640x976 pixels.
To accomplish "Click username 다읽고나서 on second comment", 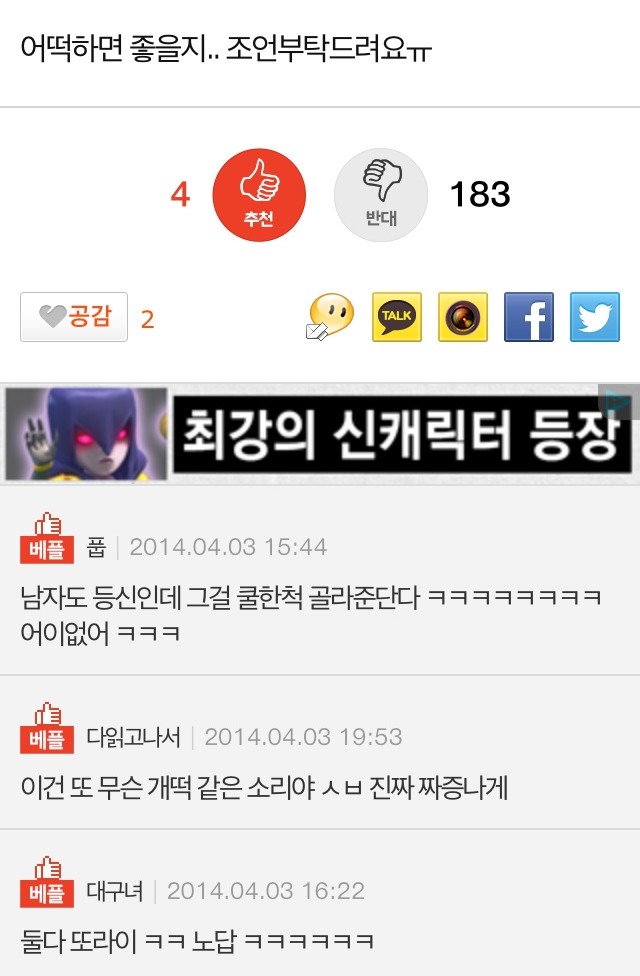I will pos(133,737).
